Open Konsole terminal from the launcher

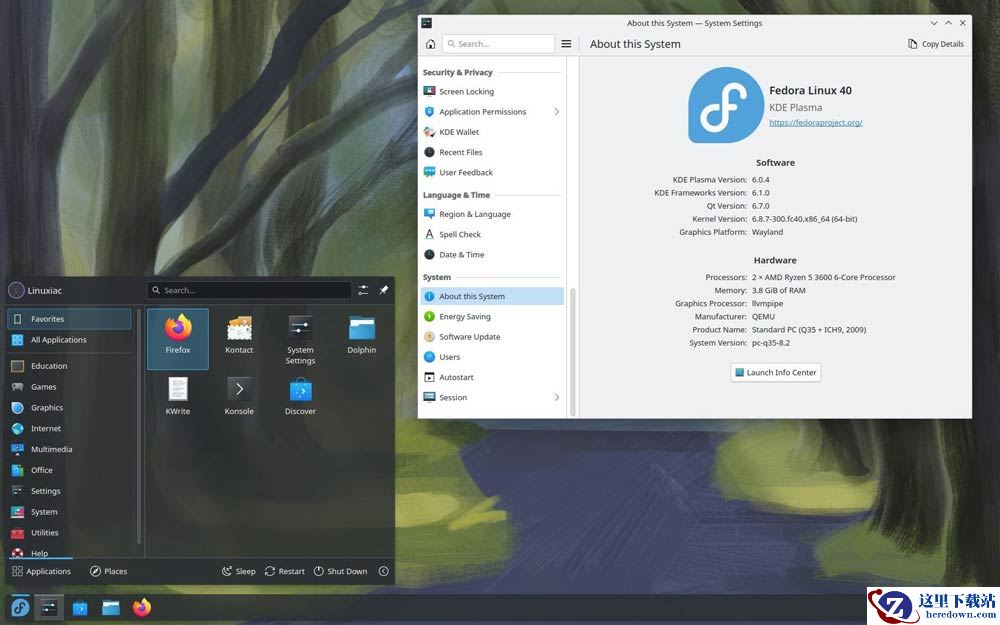(239, 397)
